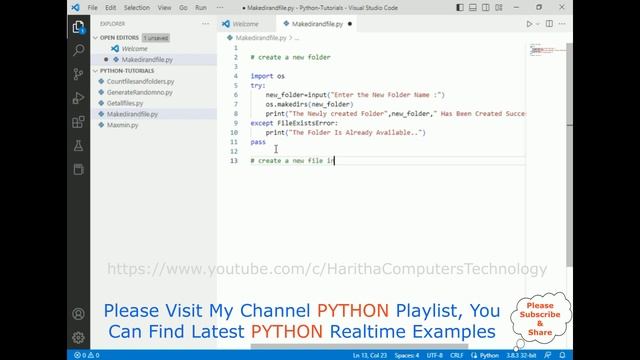Click the 'pass' keyword on line 11

(258, 142)
